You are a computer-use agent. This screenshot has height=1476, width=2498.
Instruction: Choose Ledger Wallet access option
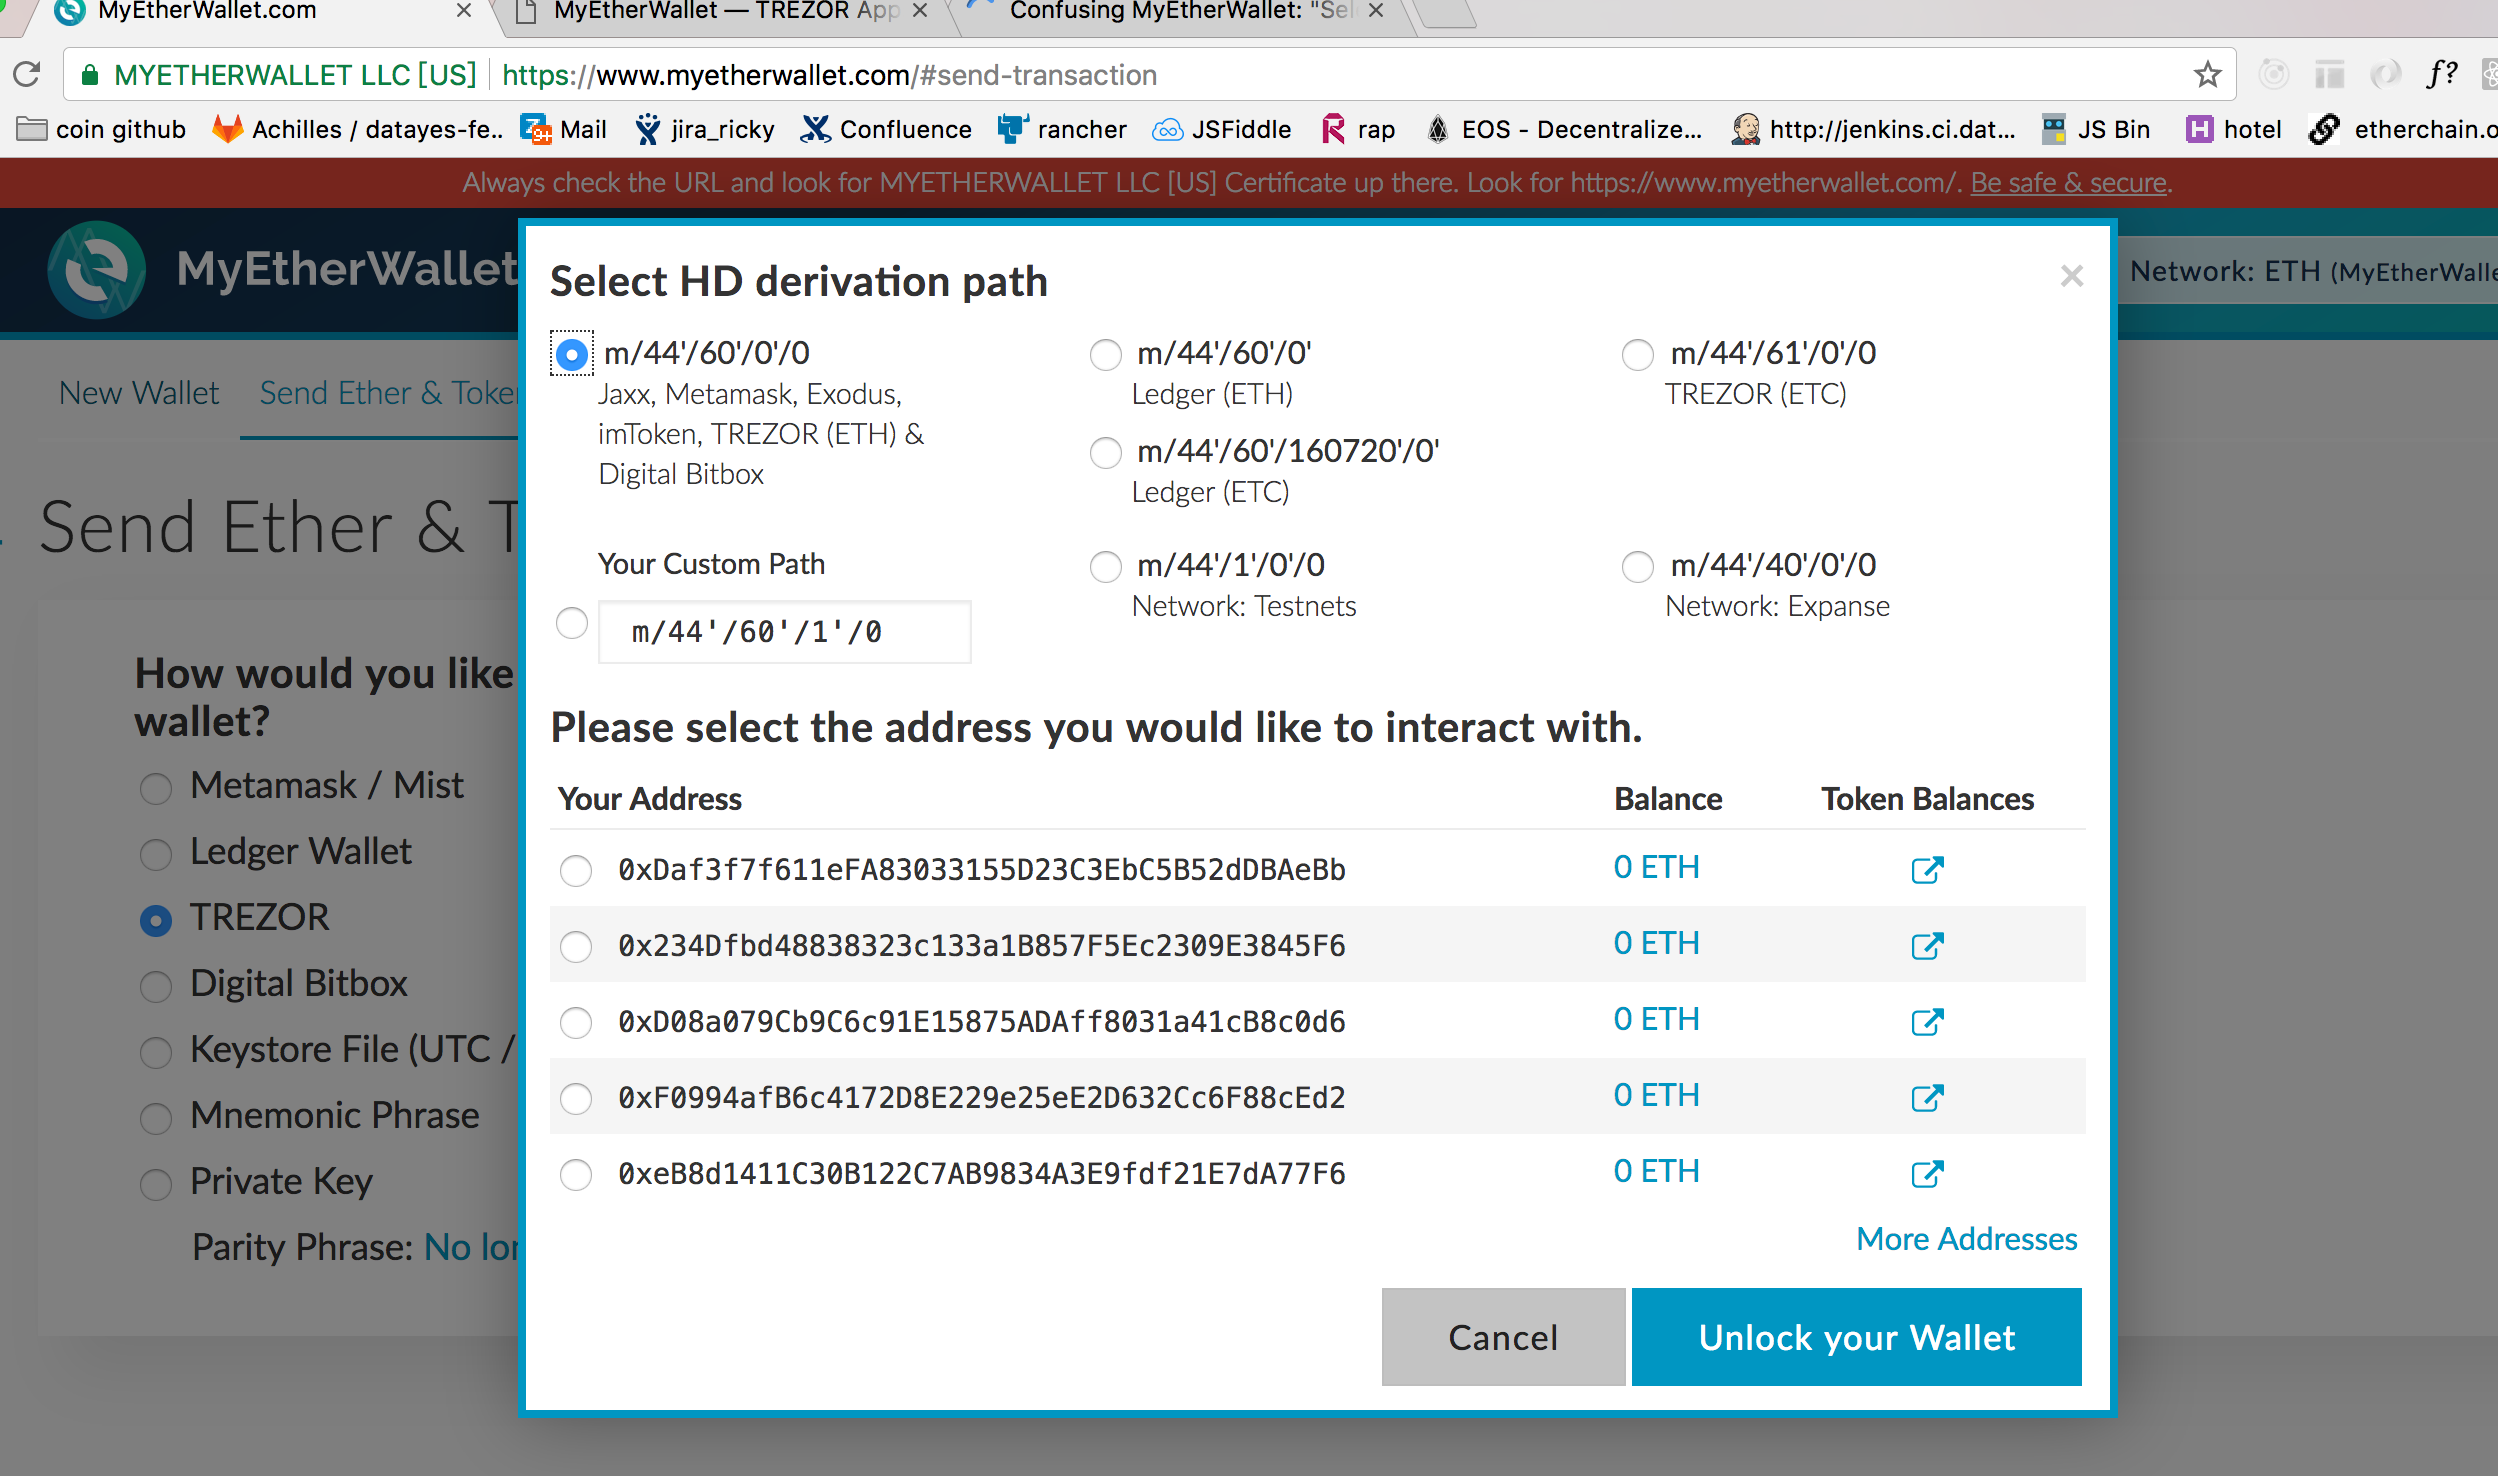point(155,853)
